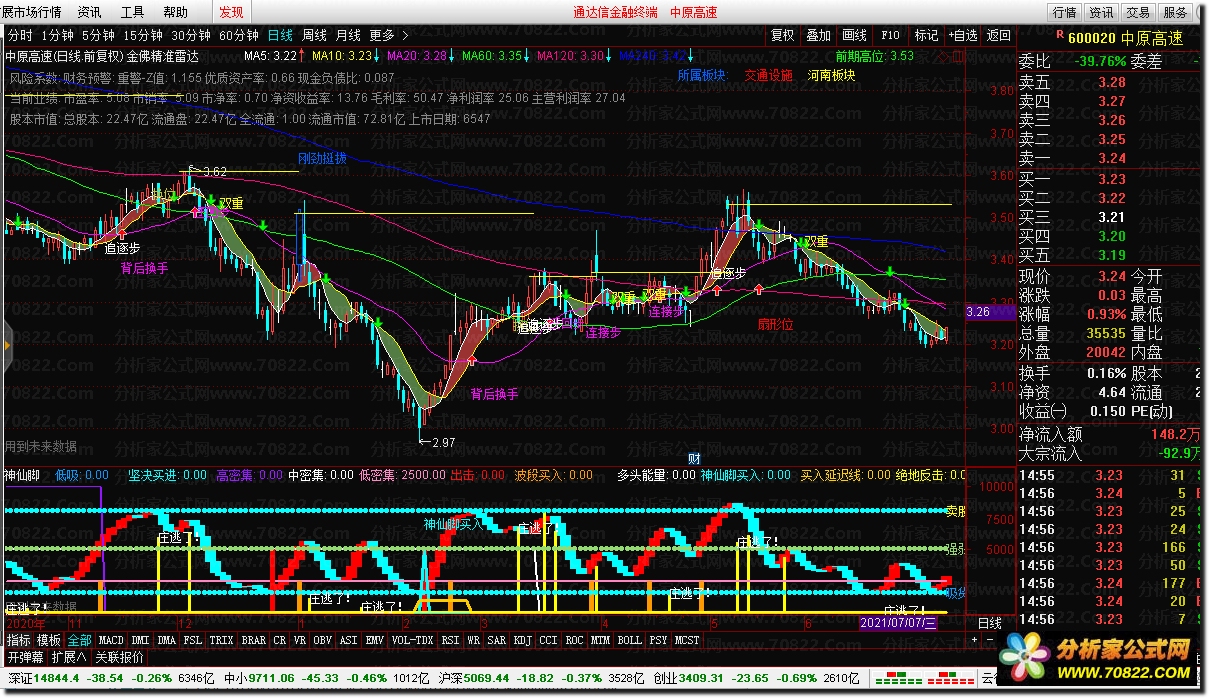Open the 河南板块 sector link
Viewport: 1210px width, 698px height.
832,75
